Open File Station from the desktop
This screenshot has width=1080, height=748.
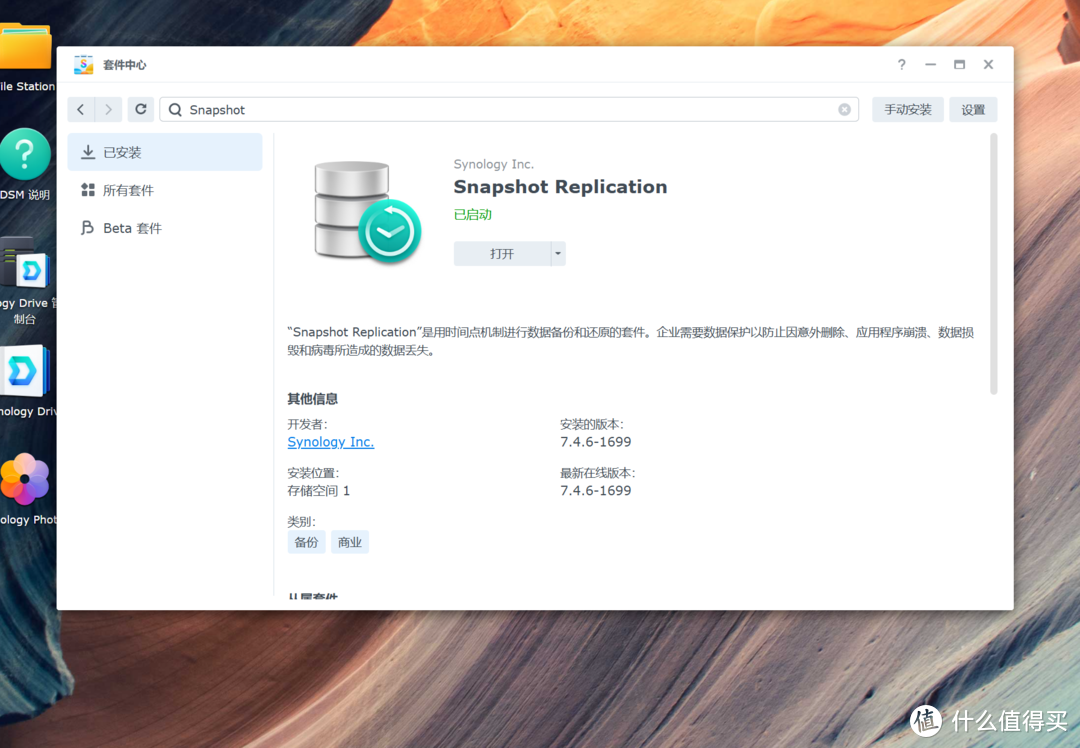(x=27, y=45)
